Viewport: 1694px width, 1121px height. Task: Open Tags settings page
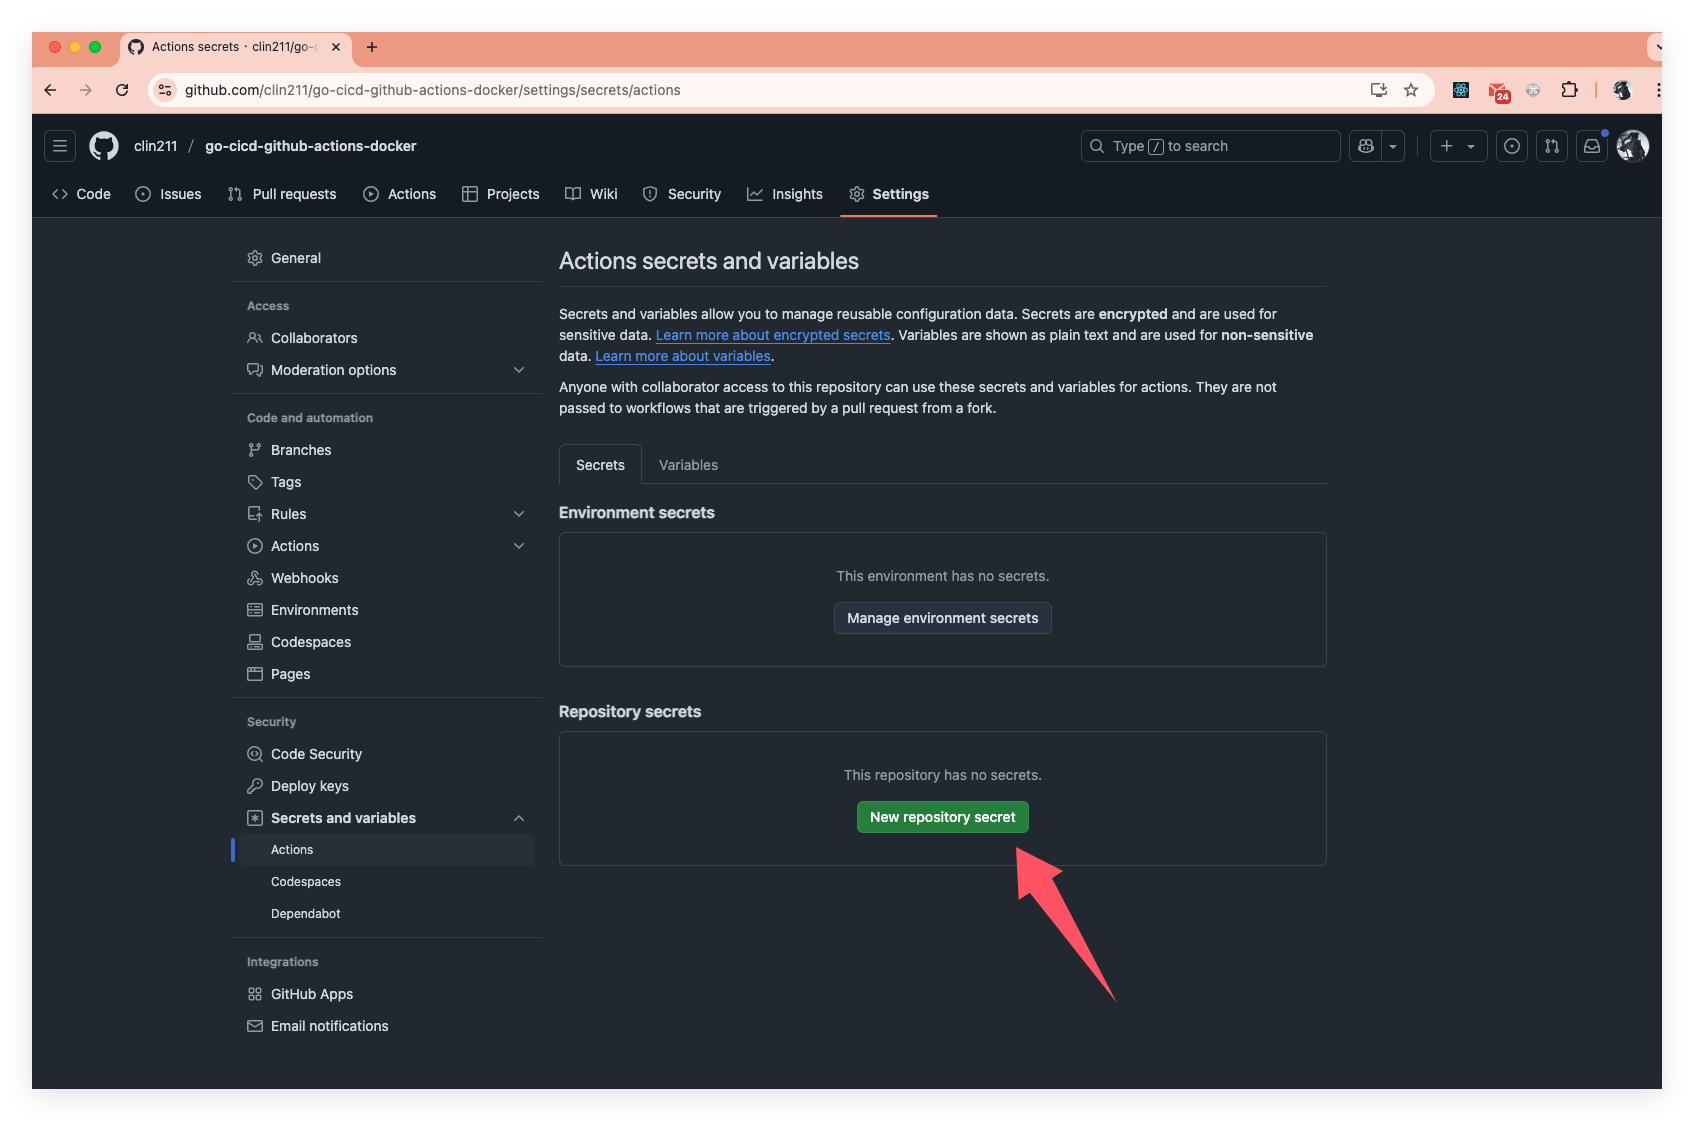tap(387, 482)
